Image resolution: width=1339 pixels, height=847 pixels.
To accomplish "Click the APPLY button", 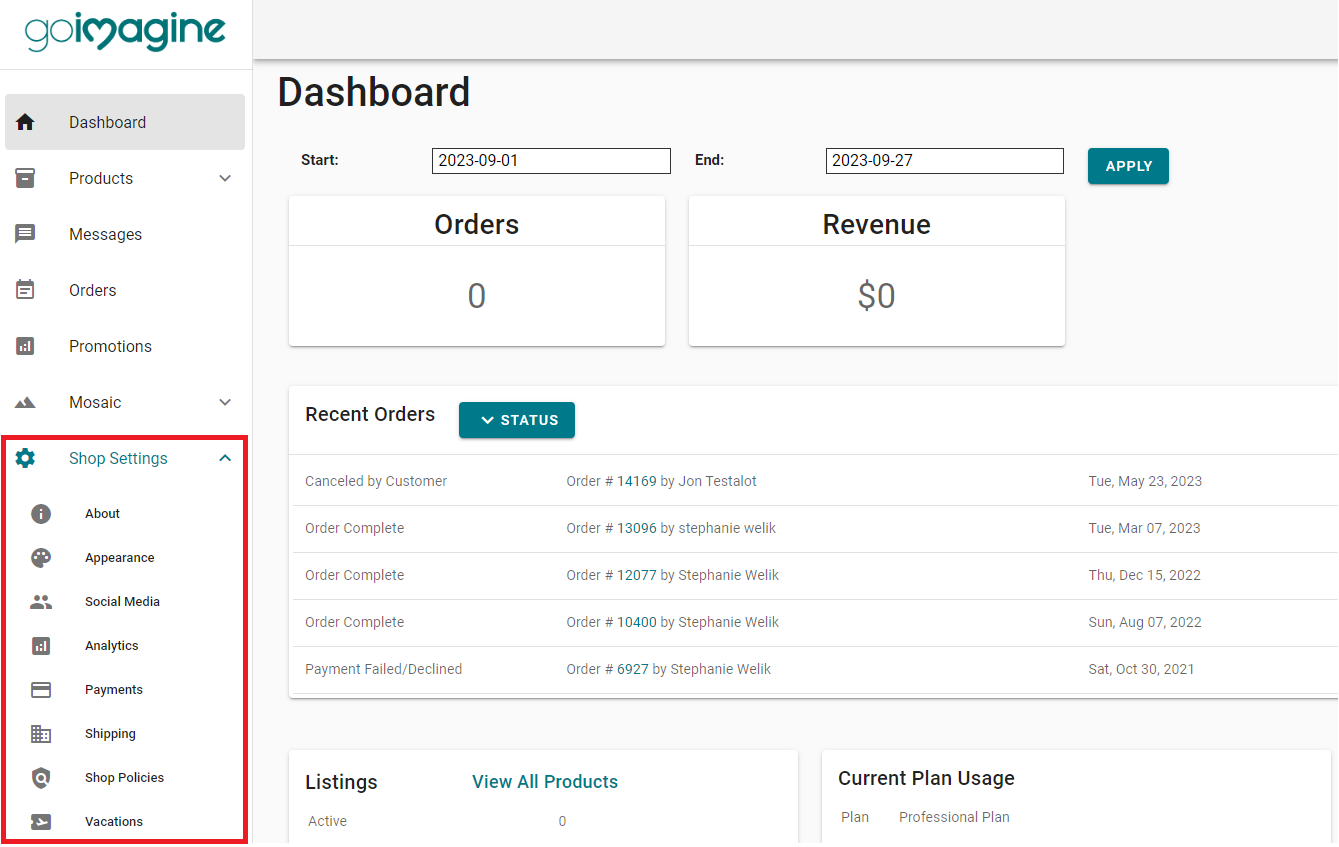I will click(x=1128, y=166).
